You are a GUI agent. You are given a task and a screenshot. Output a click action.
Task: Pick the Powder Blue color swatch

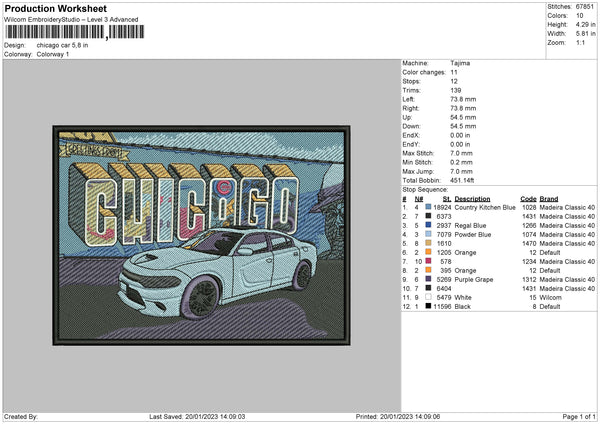[428, 234]
